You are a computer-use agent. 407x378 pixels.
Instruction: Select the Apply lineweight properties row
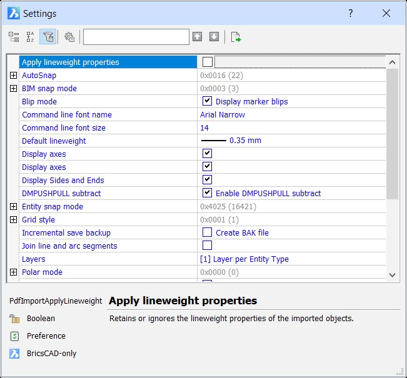(108, 62)
